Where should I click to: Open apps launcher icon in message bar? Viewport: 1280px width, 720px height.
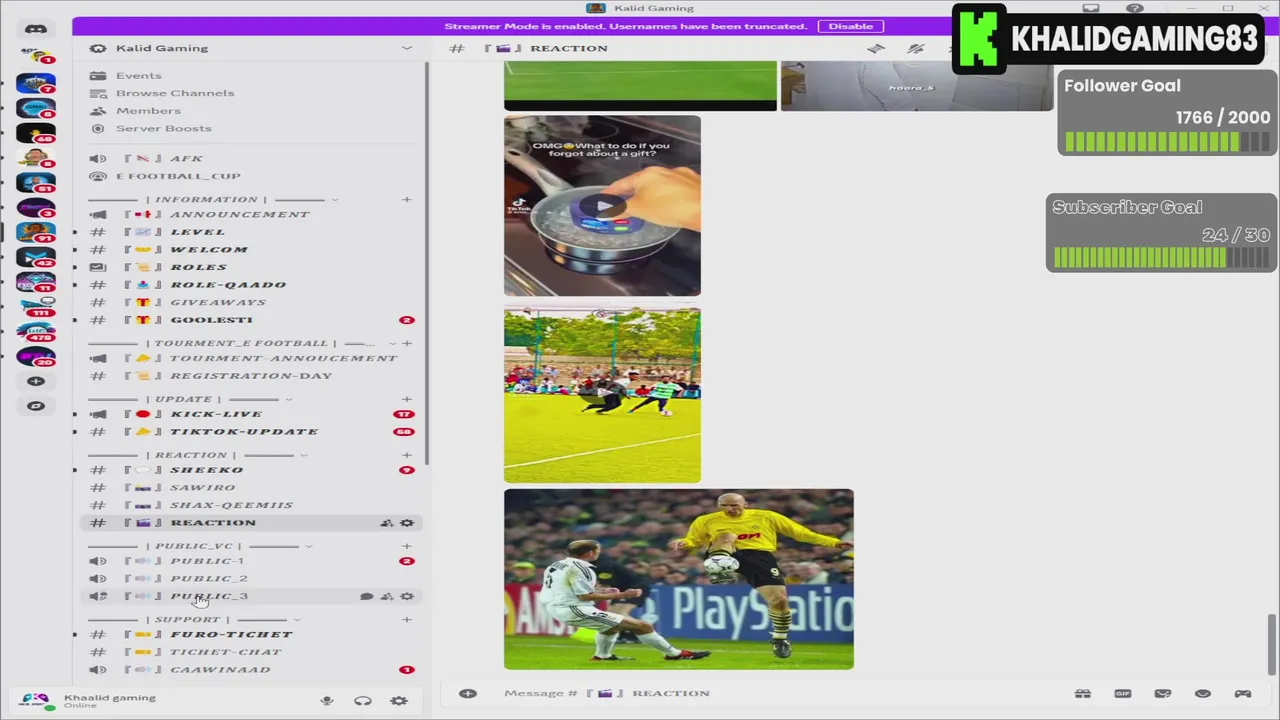pyautogui.click(x=1243, y=693)
